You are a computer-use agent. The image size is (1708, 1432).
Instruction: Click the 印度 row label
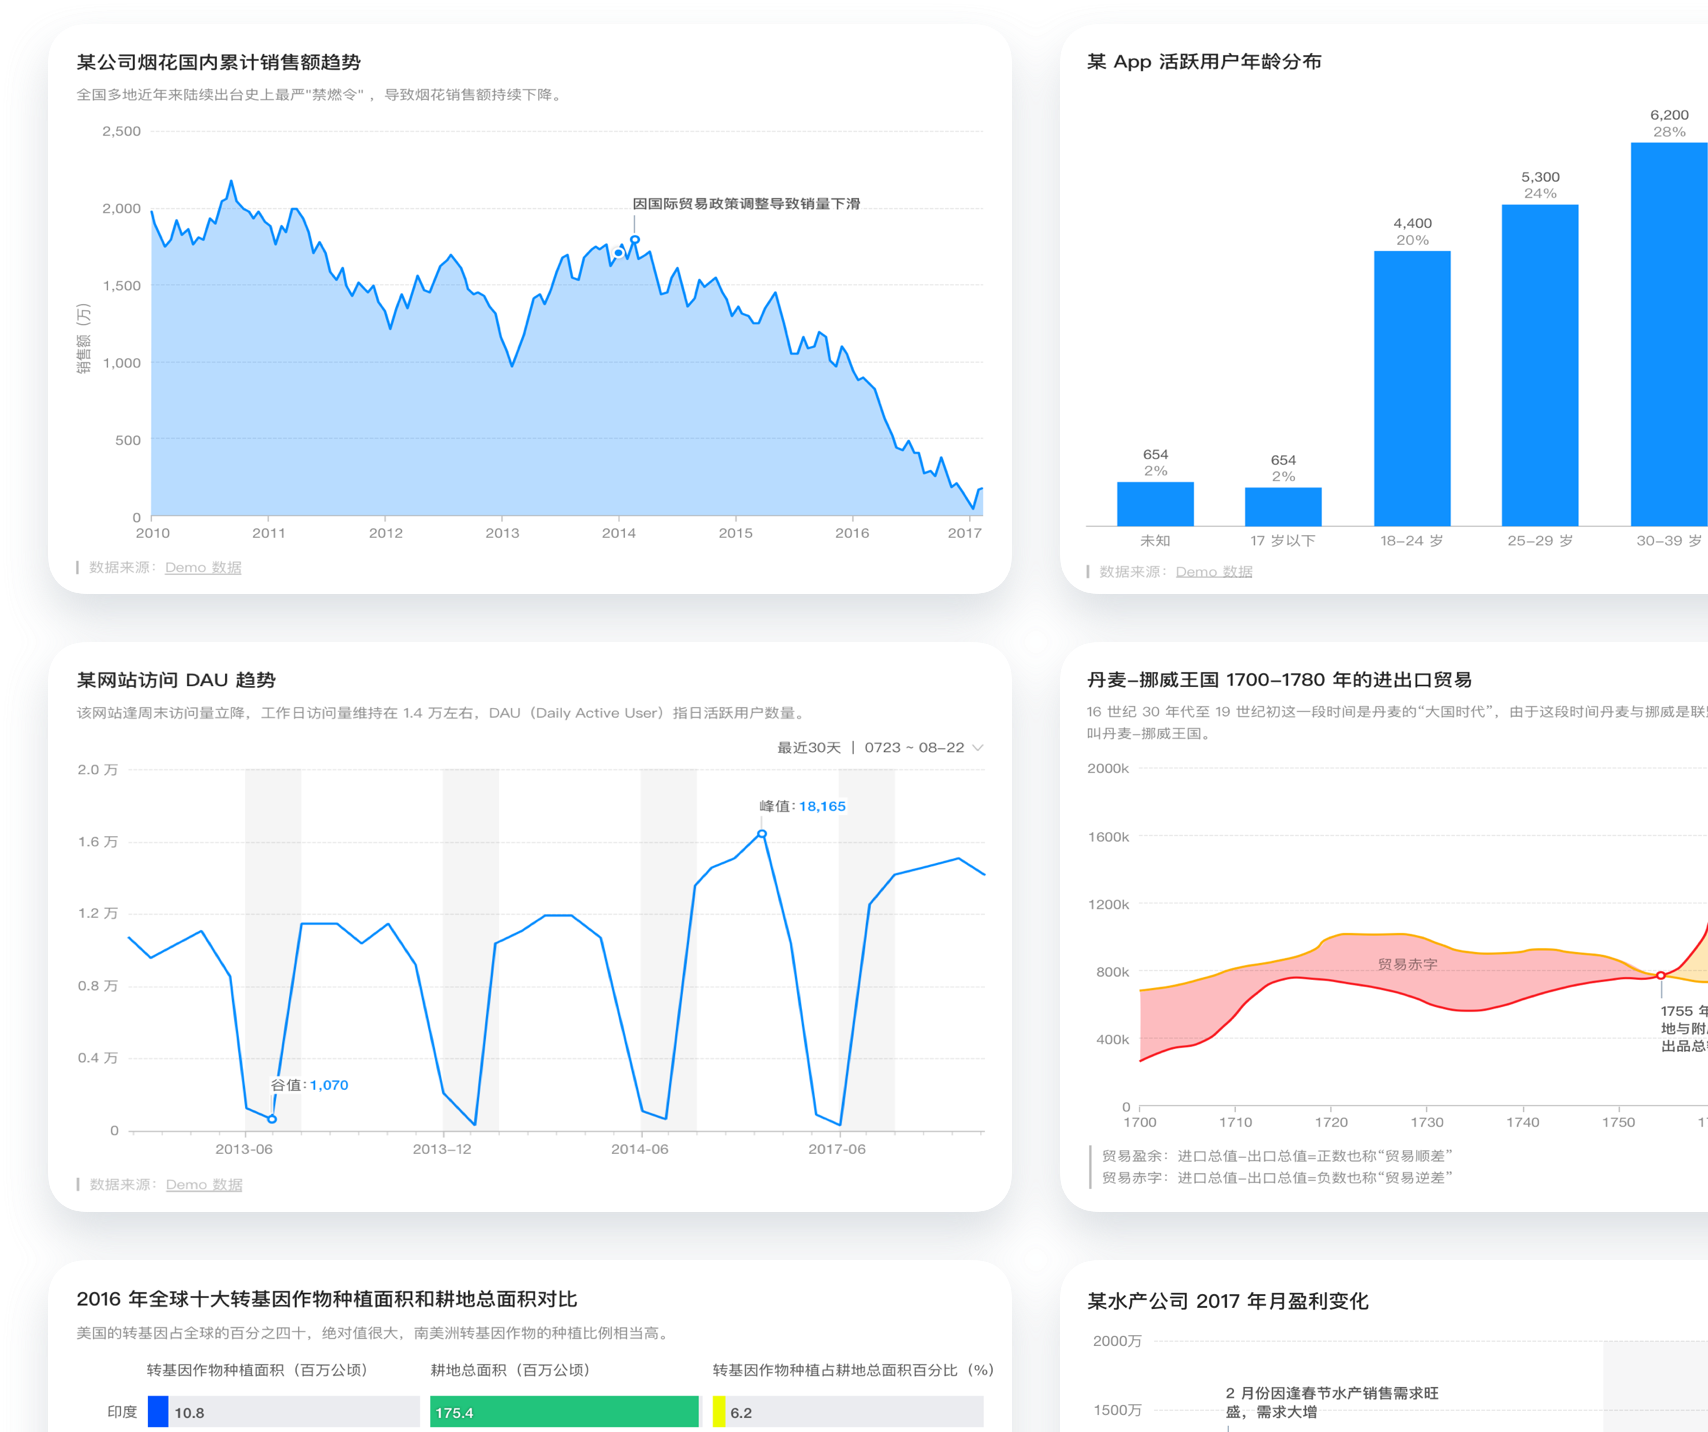[x=122, y=1412]
